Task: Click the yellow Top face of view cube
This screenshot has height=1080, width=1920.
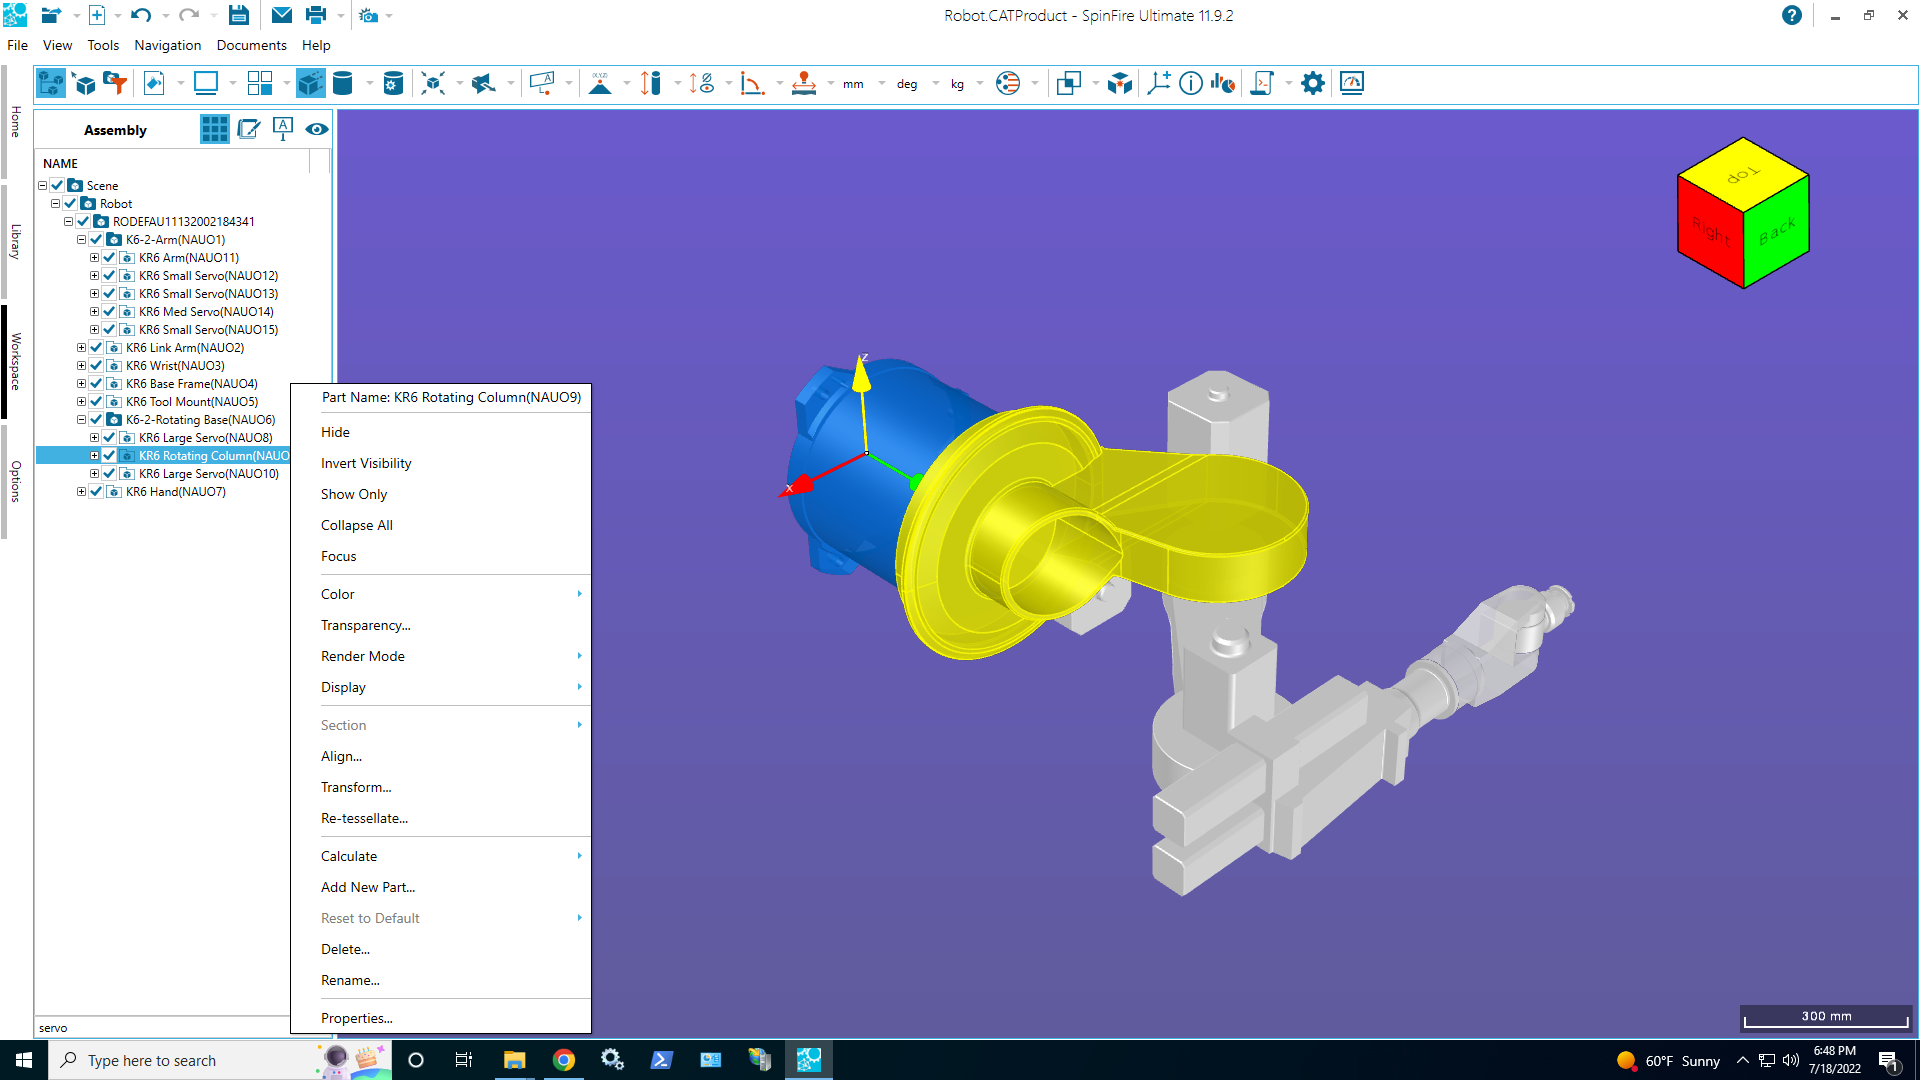Action: tap(1743, 174)
